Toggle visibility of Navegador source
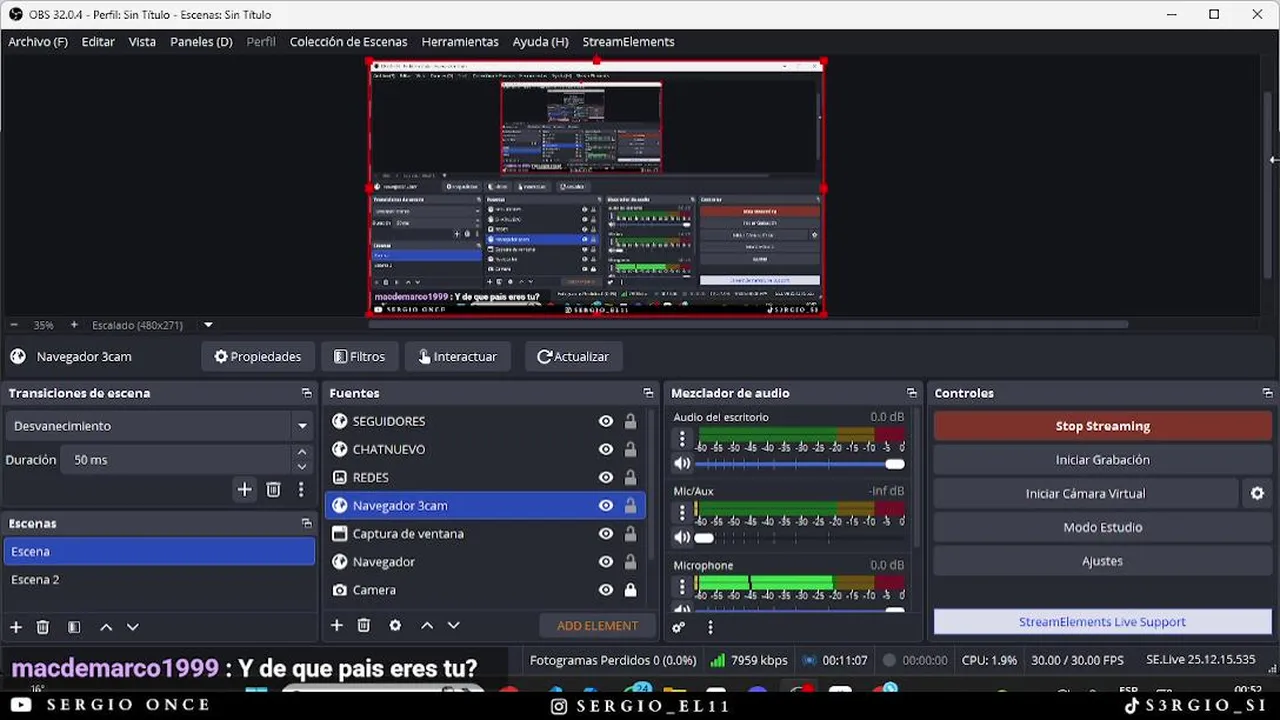The image size is (1280, 720). [x=606, y=562]
